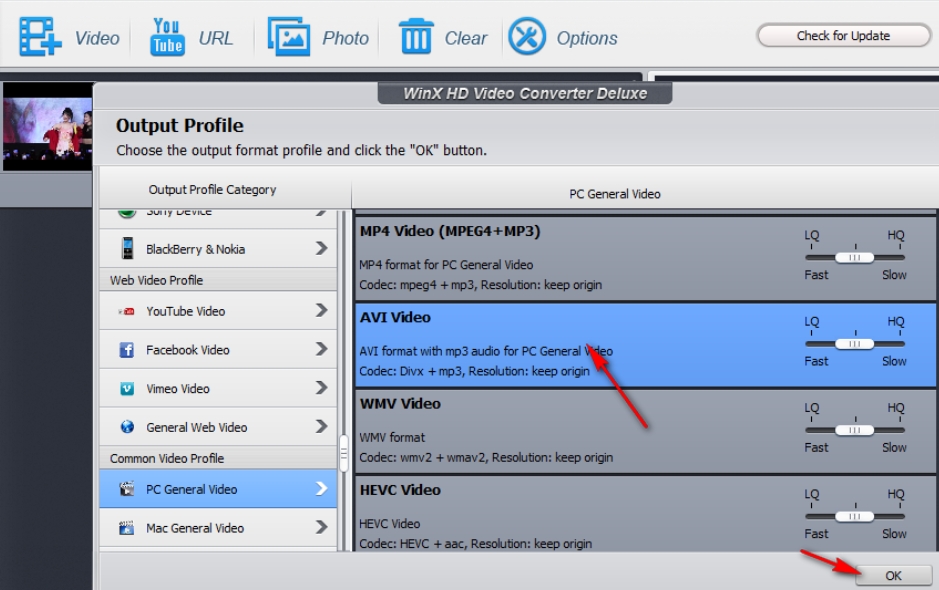Click the Clear trash can icon
This screenshot has height=590, width=939.
[416, 37]
